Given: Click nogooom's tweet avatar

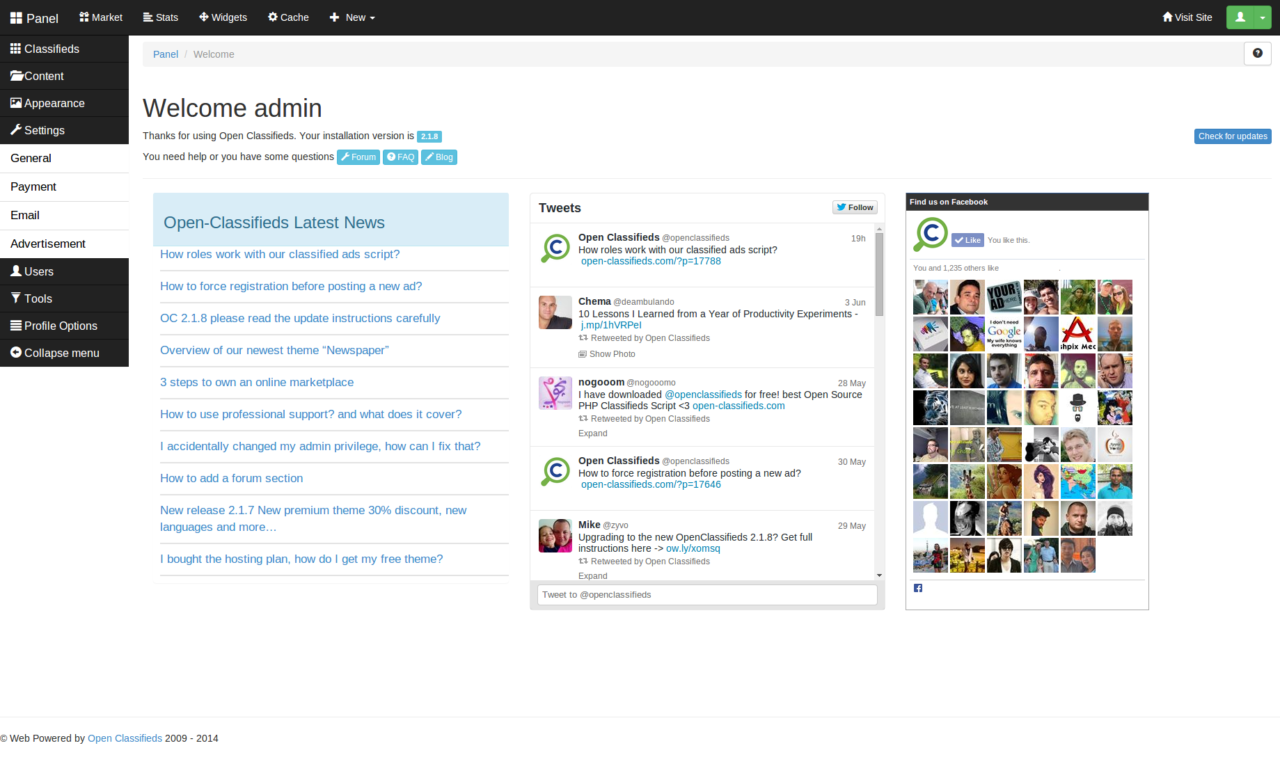Looking at the screenshot, I should [x=555, y=393].
